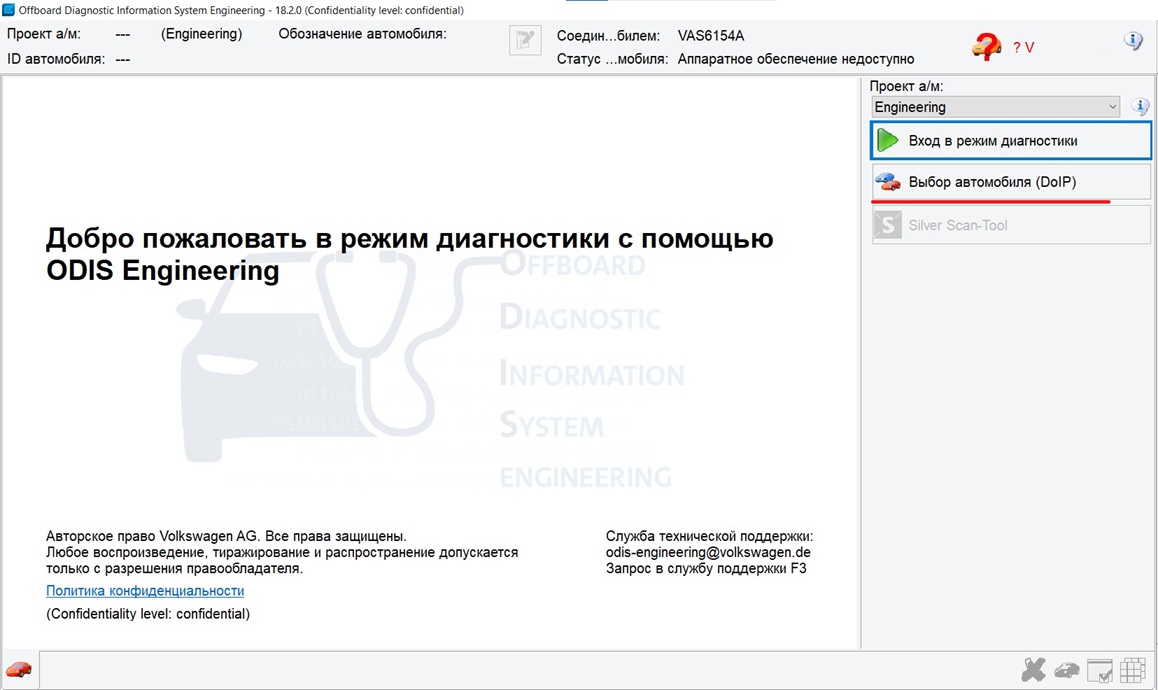Open the 'Политика конфиденциальности' link
Image resolution: width=1158 pixels, height=690 pixels.
pos(145,591)
